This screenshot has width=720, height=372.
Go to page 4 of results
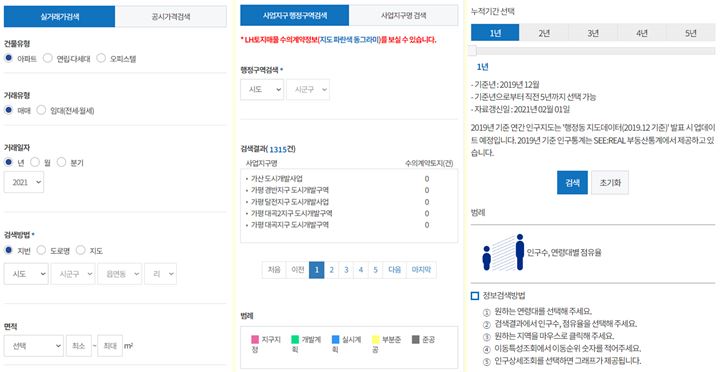(361, 270)
